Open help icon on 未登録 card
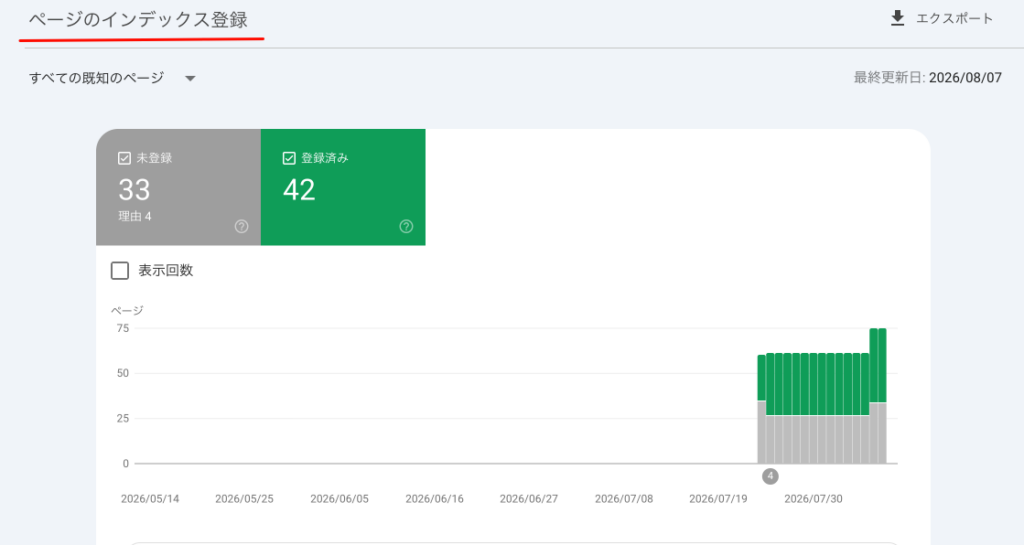The height and width of the screenshot is (545, 1024). 242,226
